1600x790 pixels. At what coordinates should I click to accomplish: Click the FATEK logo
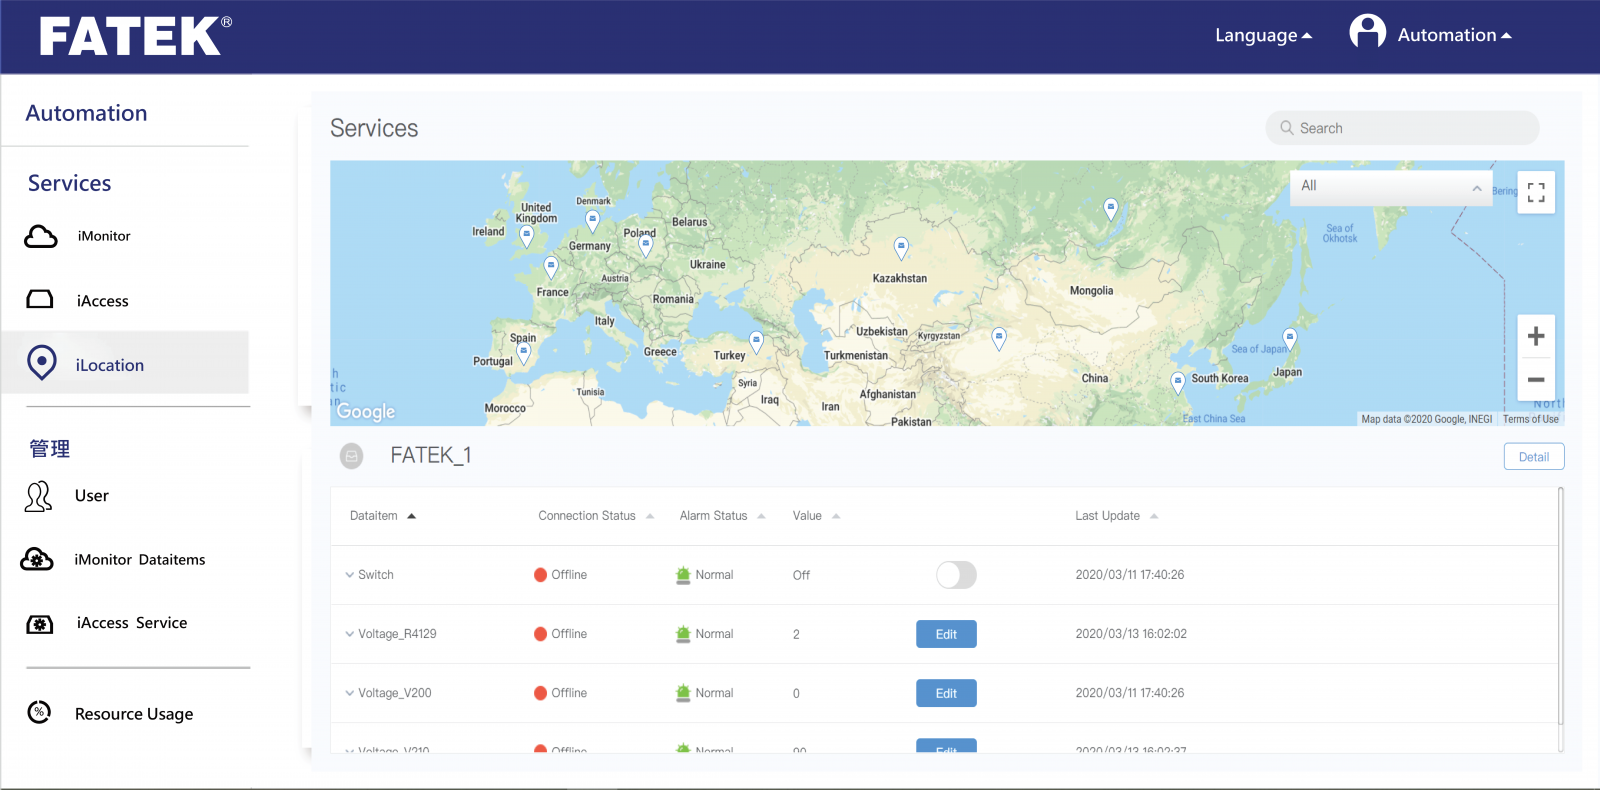pyautogui.click(x=136, y=36)
